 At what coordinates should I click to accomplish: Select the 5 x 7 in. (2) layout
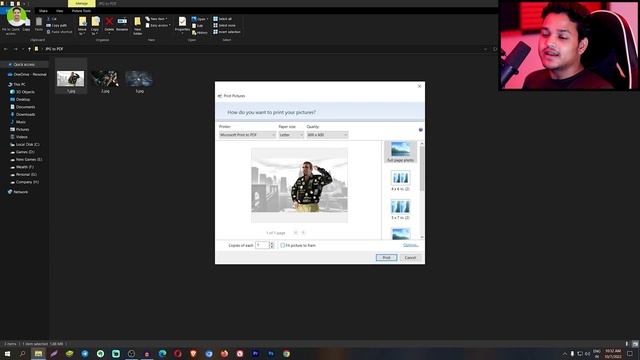(x=400, y=210)
